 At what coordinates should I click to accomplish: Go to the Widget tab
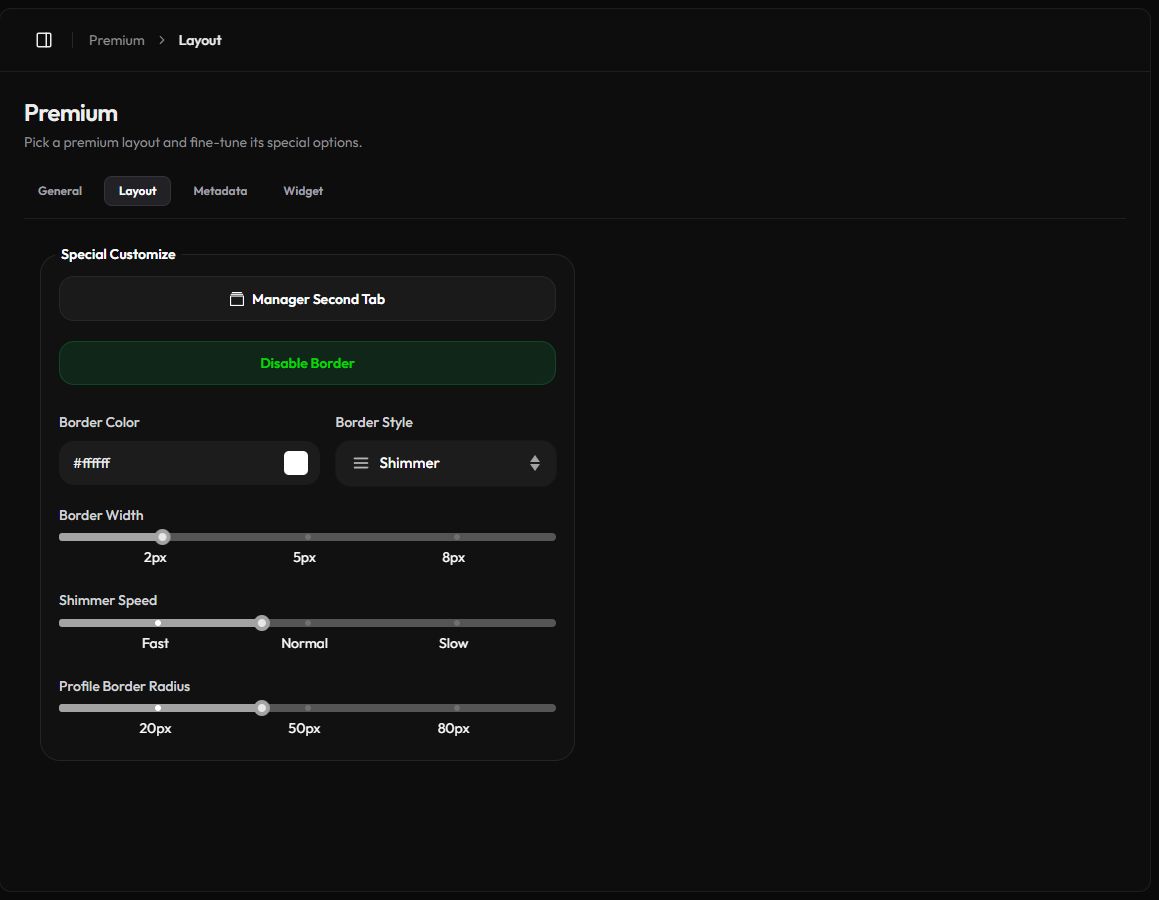click(x=303, y=191)
